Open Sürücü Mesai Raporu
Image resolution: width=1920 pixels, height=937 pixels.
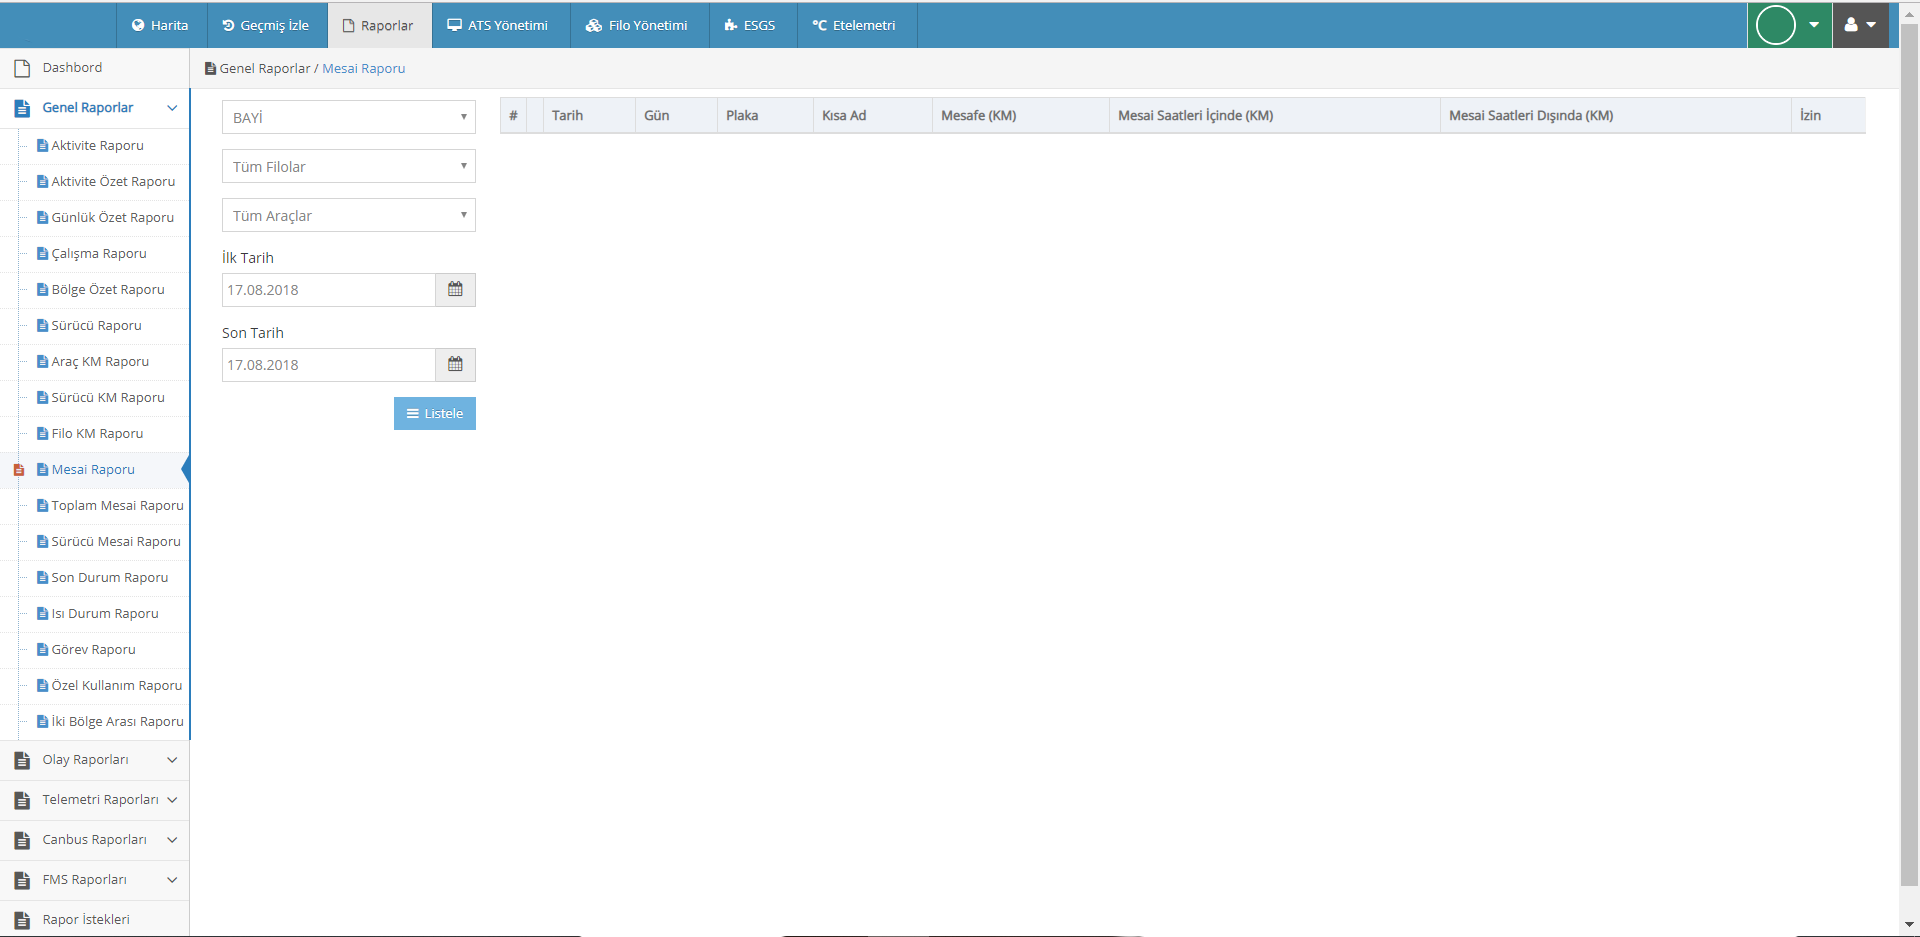pos(116,541)
